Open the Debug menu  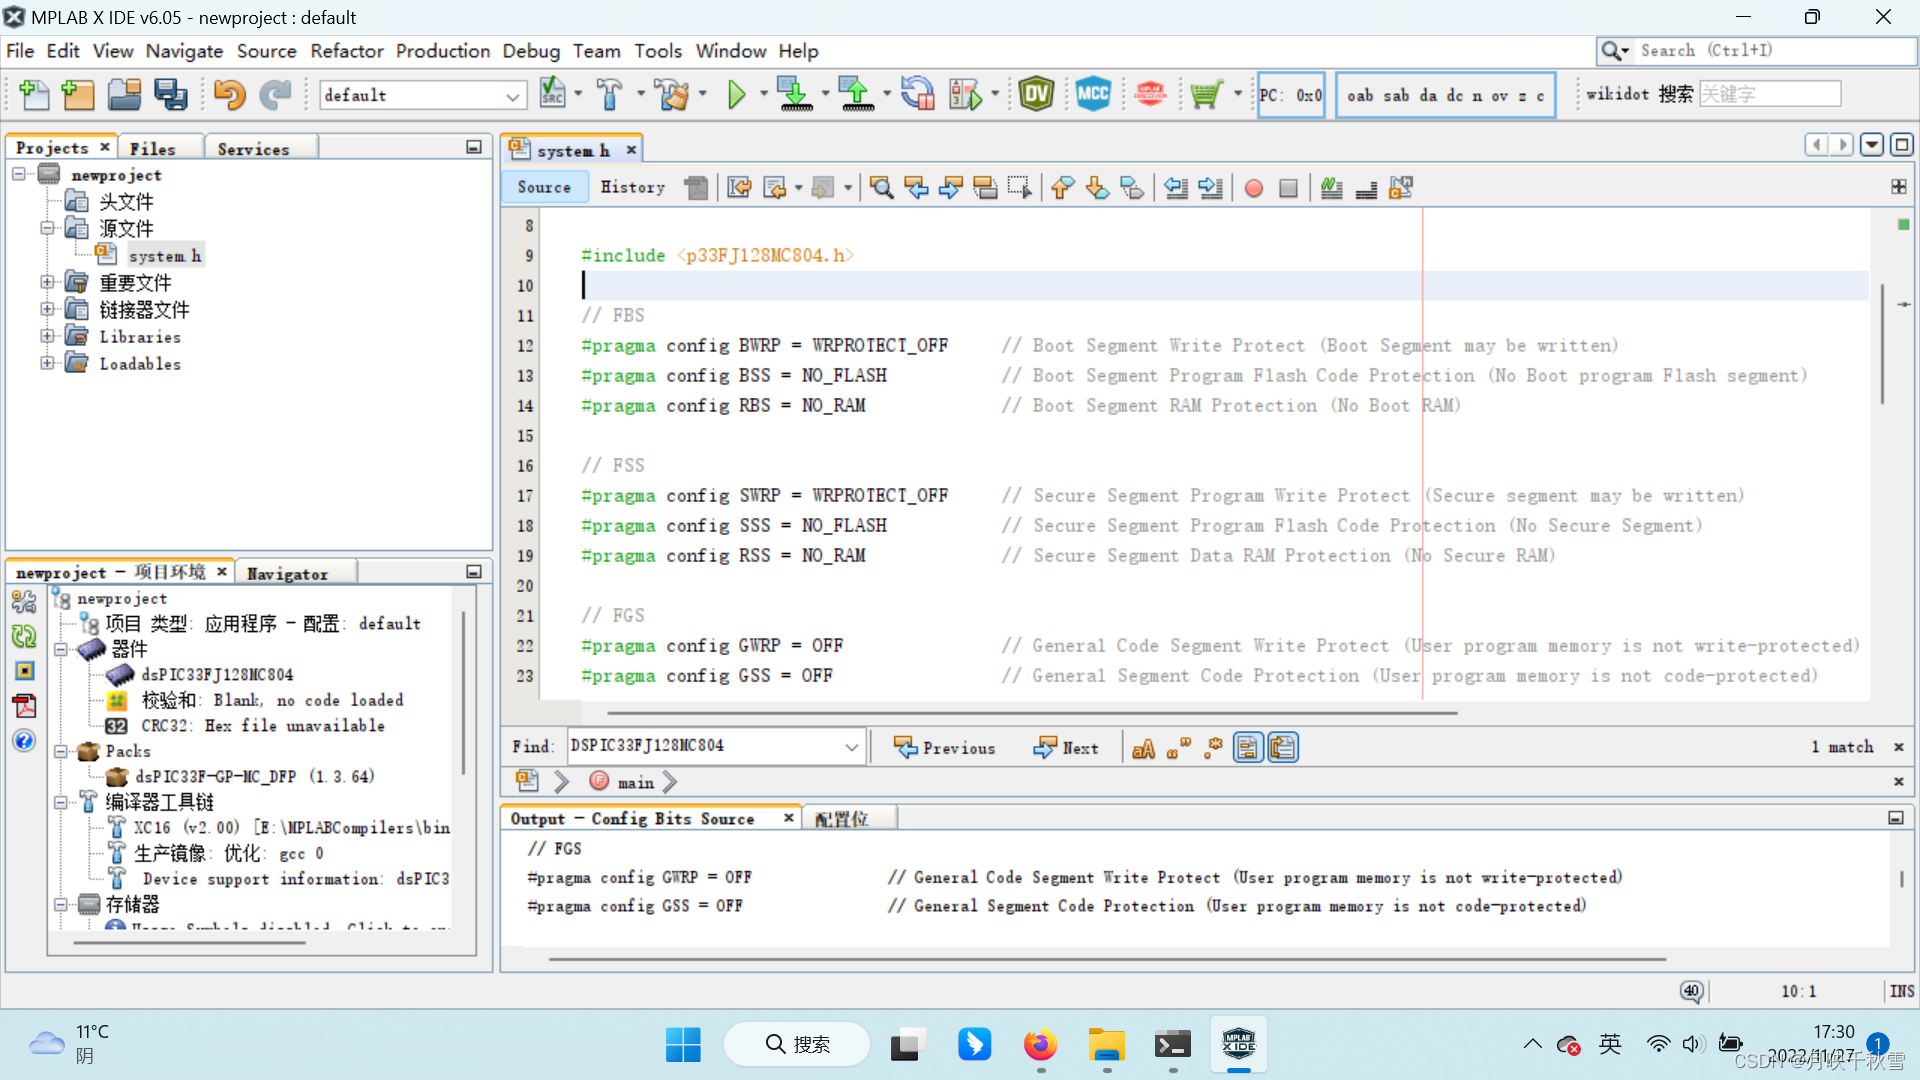(530, 51)
